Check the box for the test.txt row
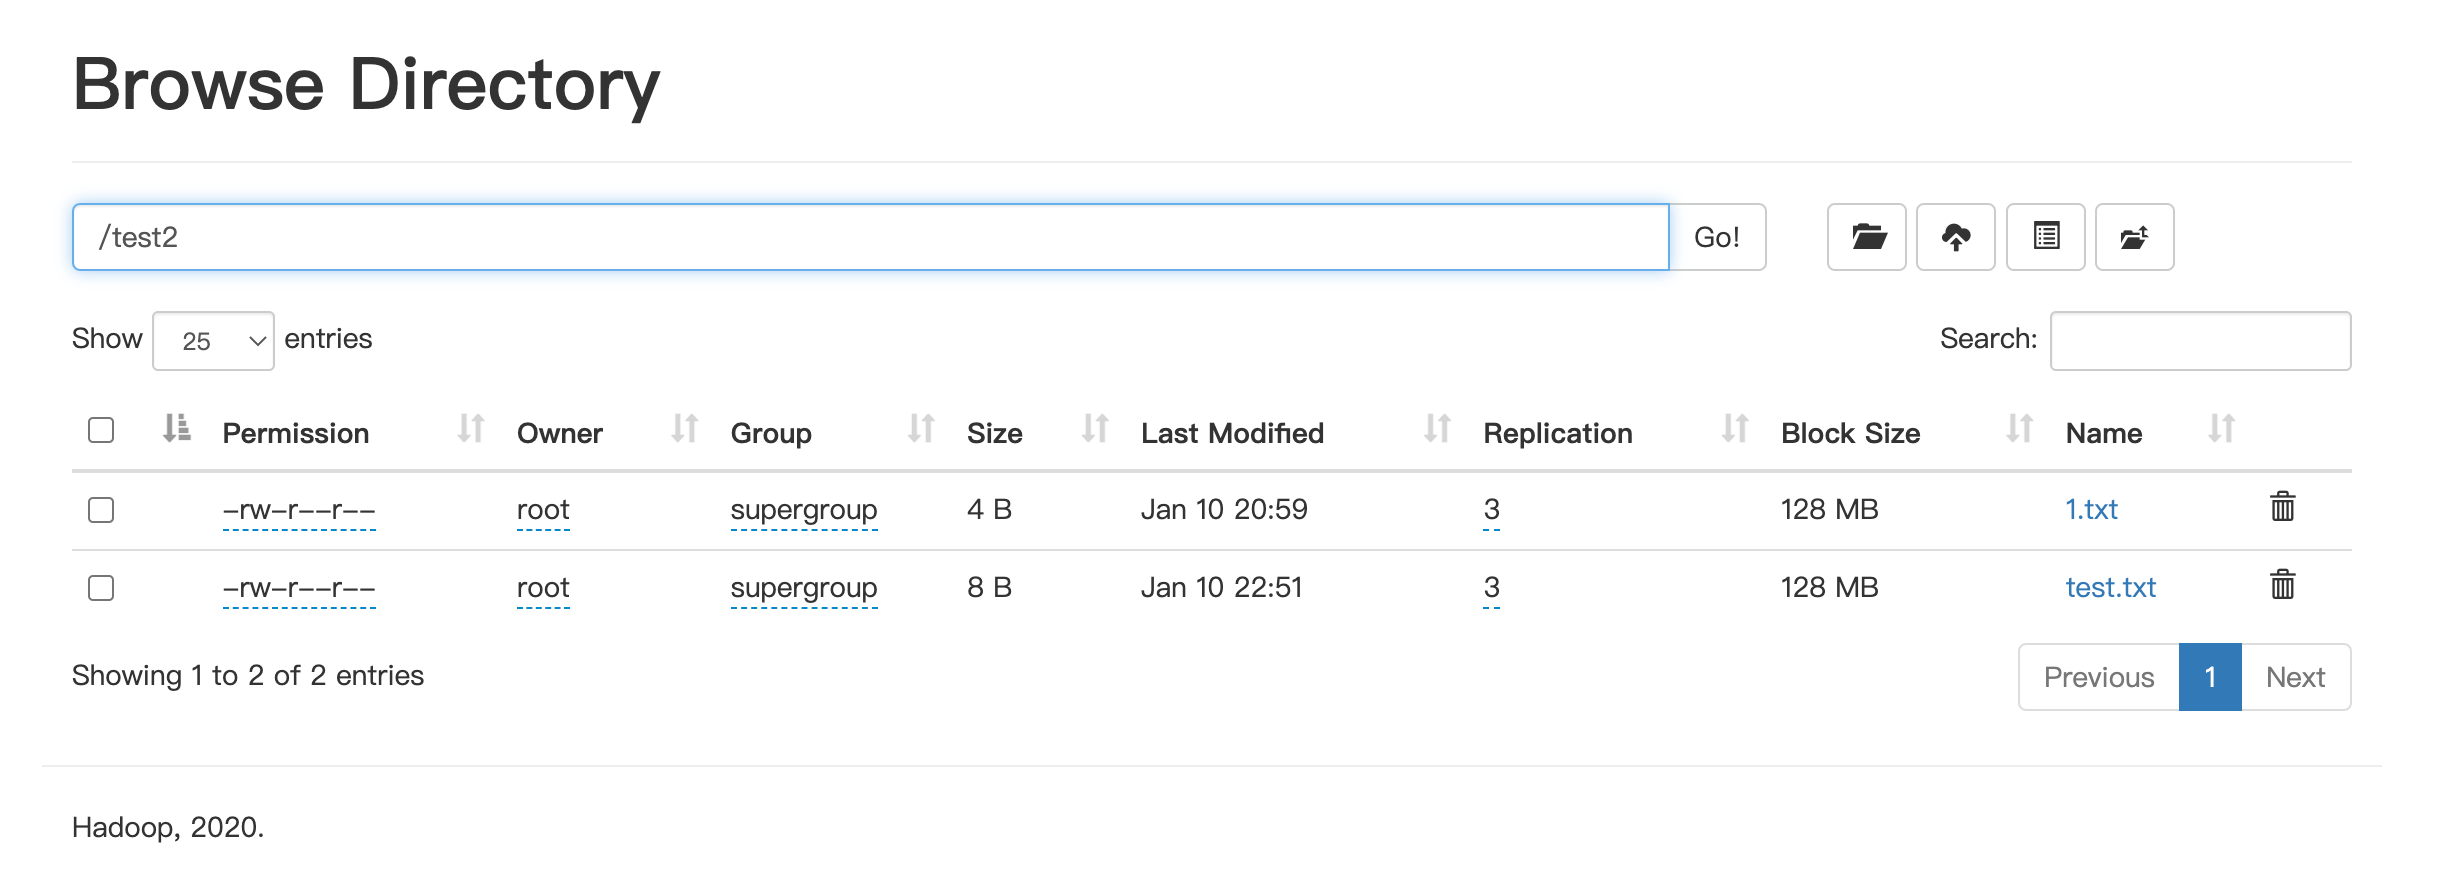The width and height of the screenshot is (2448, 886). tap(101, 588)
